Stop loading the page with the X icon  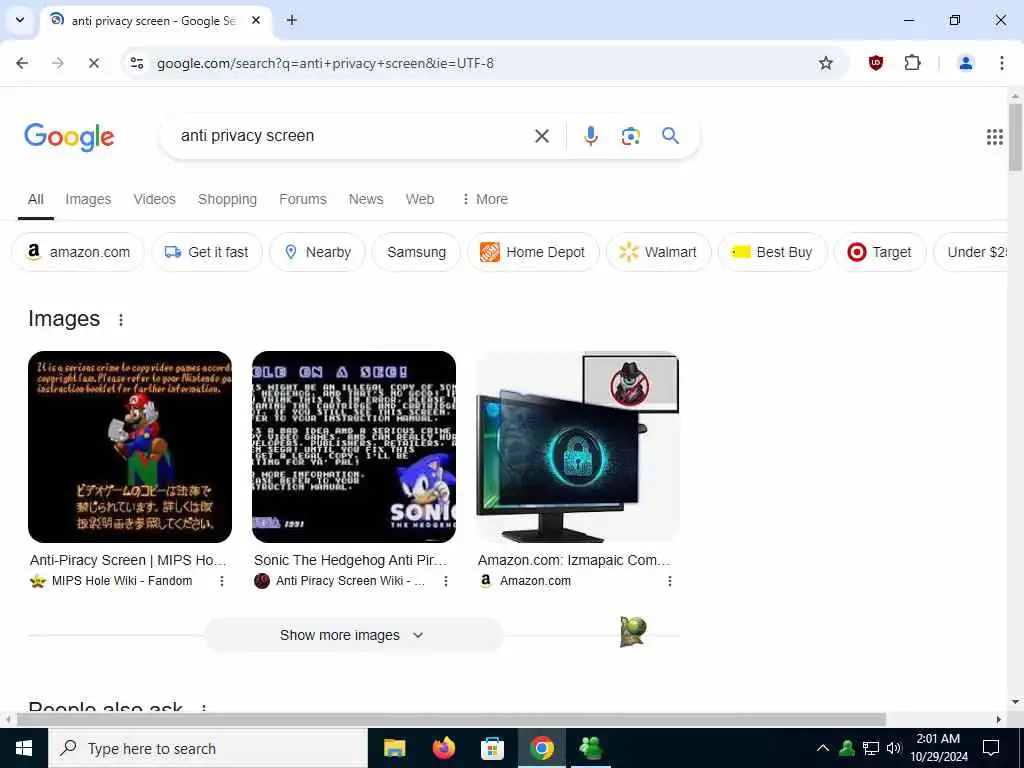(93, 63)
